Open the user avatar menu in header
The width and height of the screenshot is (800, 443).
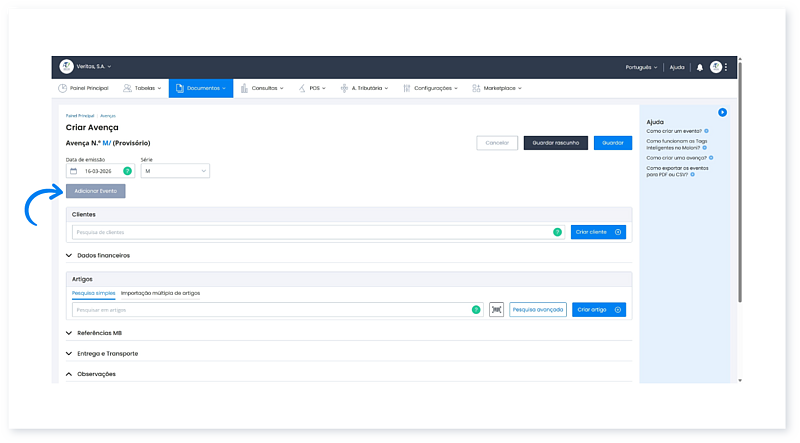coord(716,67)
